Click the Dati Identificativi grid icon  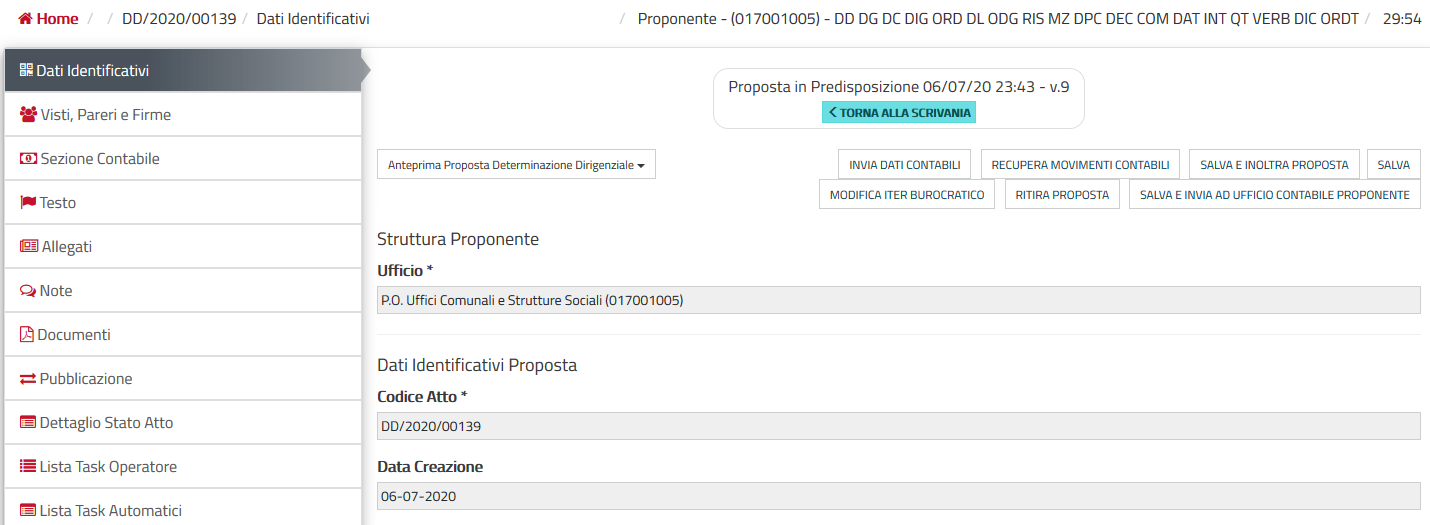tap(27, 70)
